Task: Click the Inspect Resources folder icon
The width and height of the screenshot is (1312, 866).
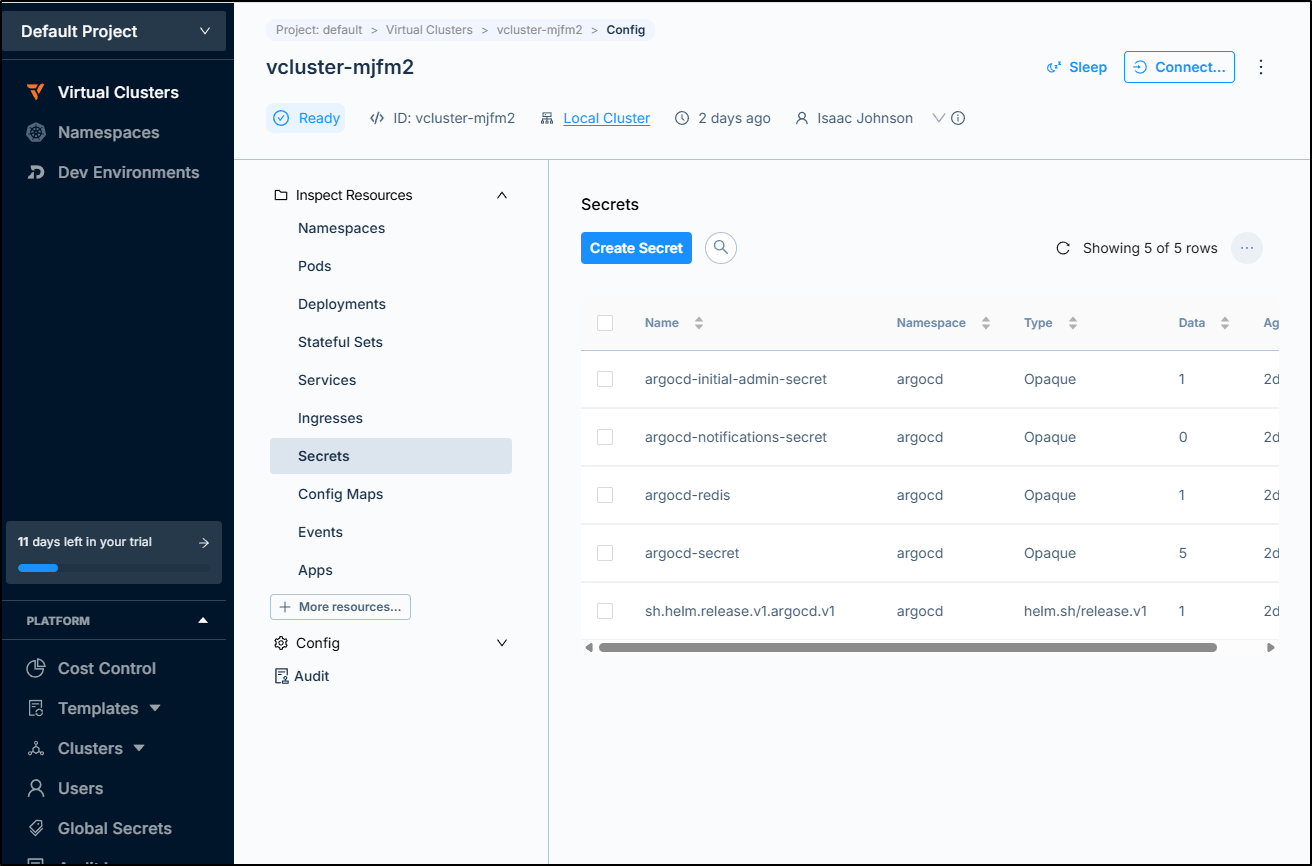Action: click(x=281, y=195)
